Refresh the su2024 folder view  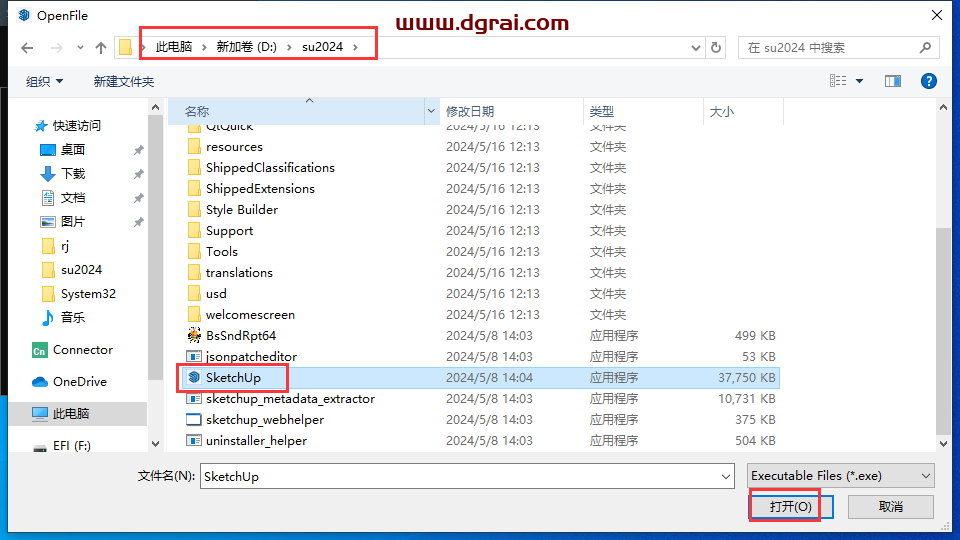point(716,47)
